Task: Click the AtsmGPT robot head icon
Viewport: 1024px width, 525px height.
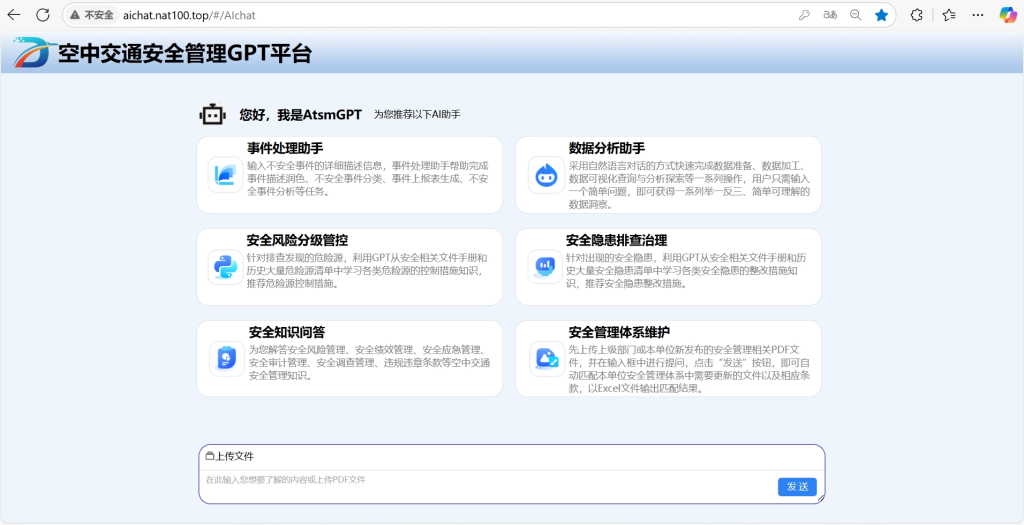Action: point(212,114)
